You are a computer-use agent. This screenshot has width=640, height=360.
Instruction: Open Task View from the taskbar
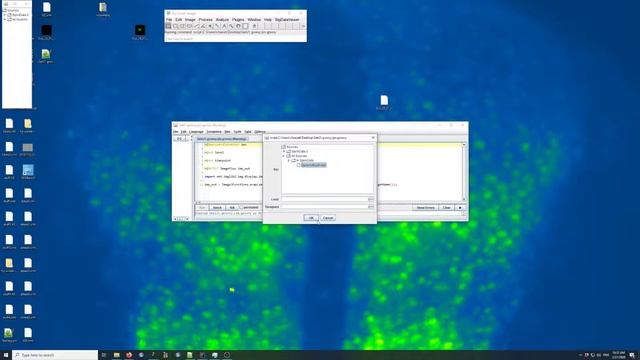point(104,355)
